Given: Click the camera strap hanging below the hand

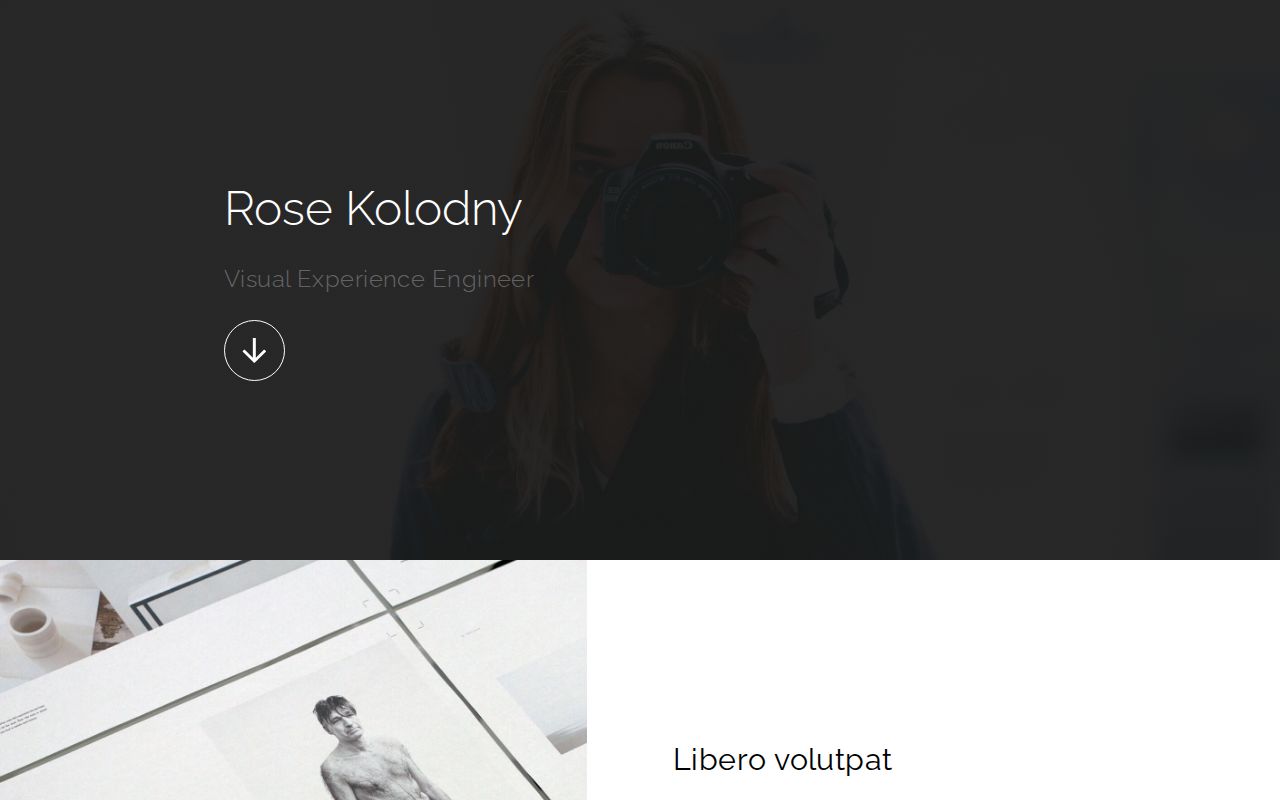Looking at the screenshot, I should 832,280.
